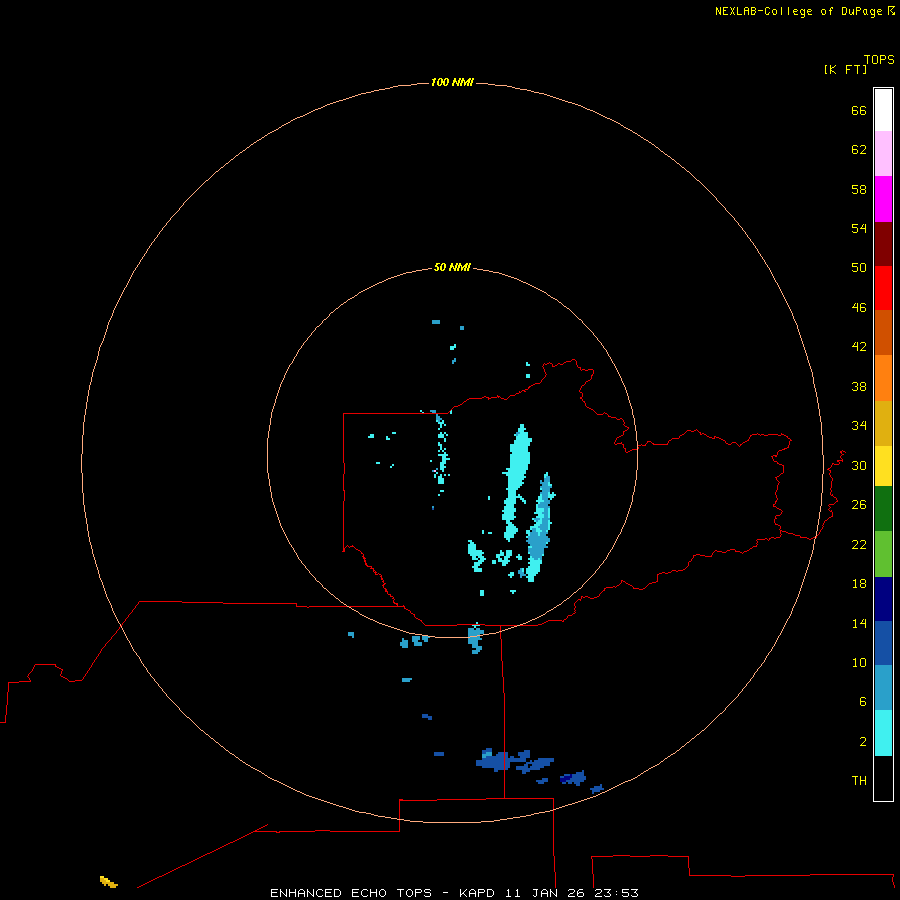900x900 pixels.
Task: Click the [K FT] legend units label
Action: [845, 69]
